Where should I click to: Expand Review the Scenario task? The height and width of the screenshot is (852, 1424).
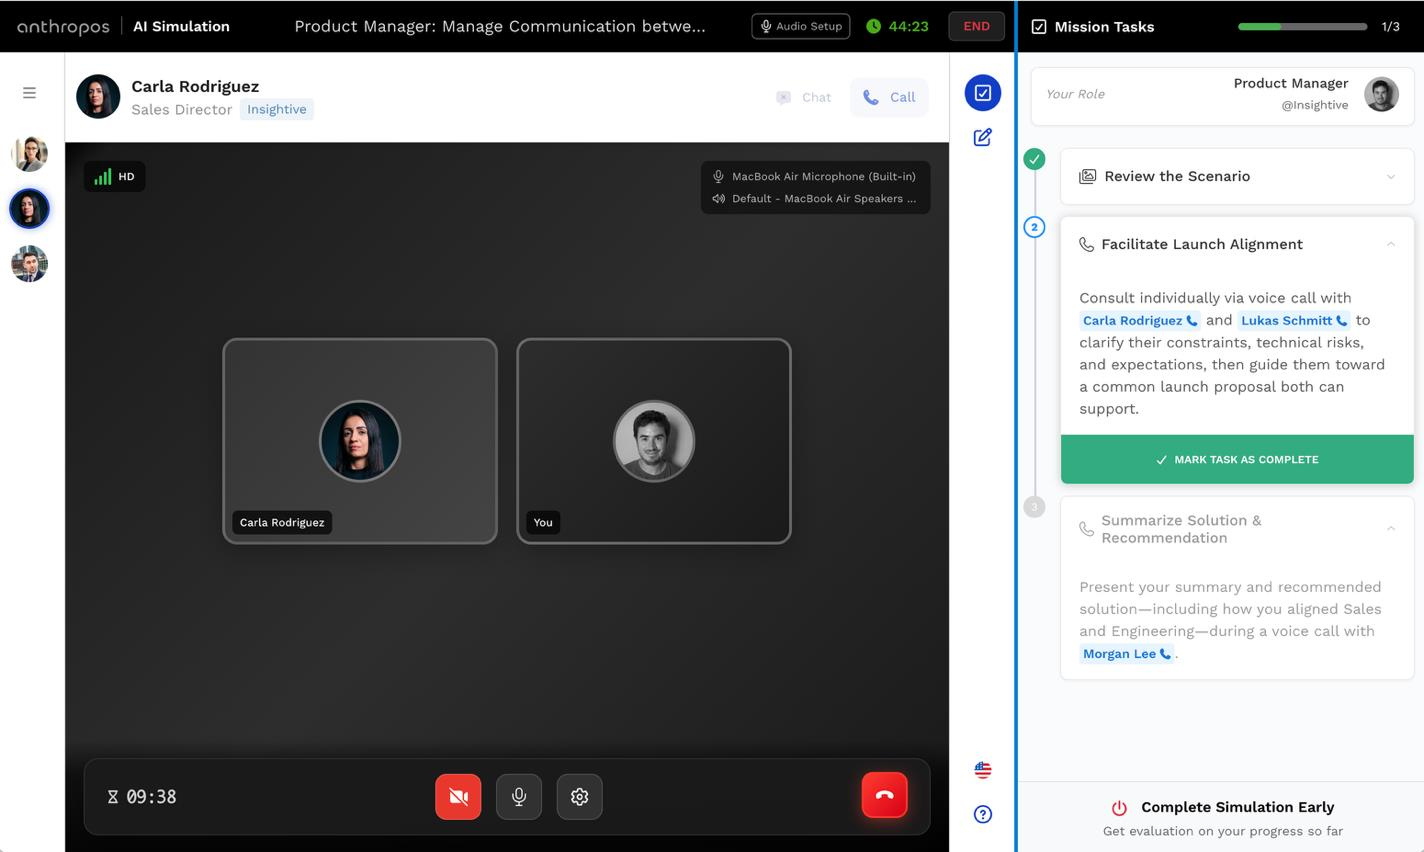(x=1237, y=176)
